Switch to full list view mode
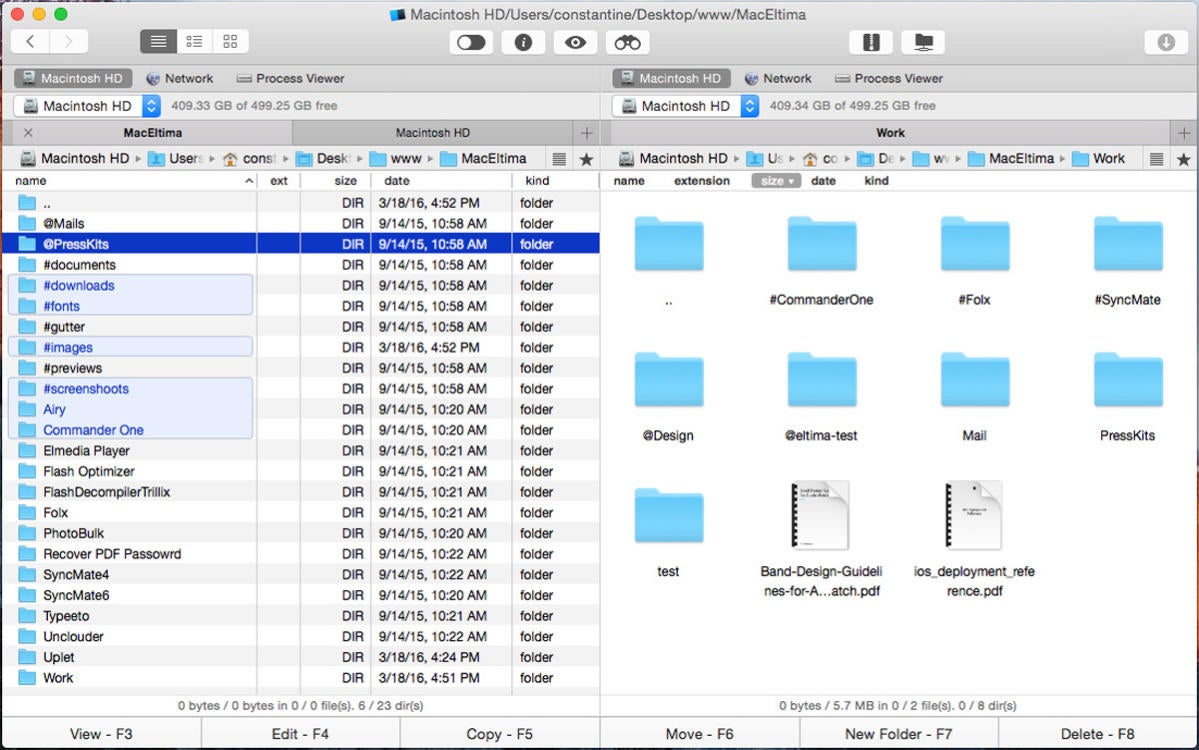 158,41
